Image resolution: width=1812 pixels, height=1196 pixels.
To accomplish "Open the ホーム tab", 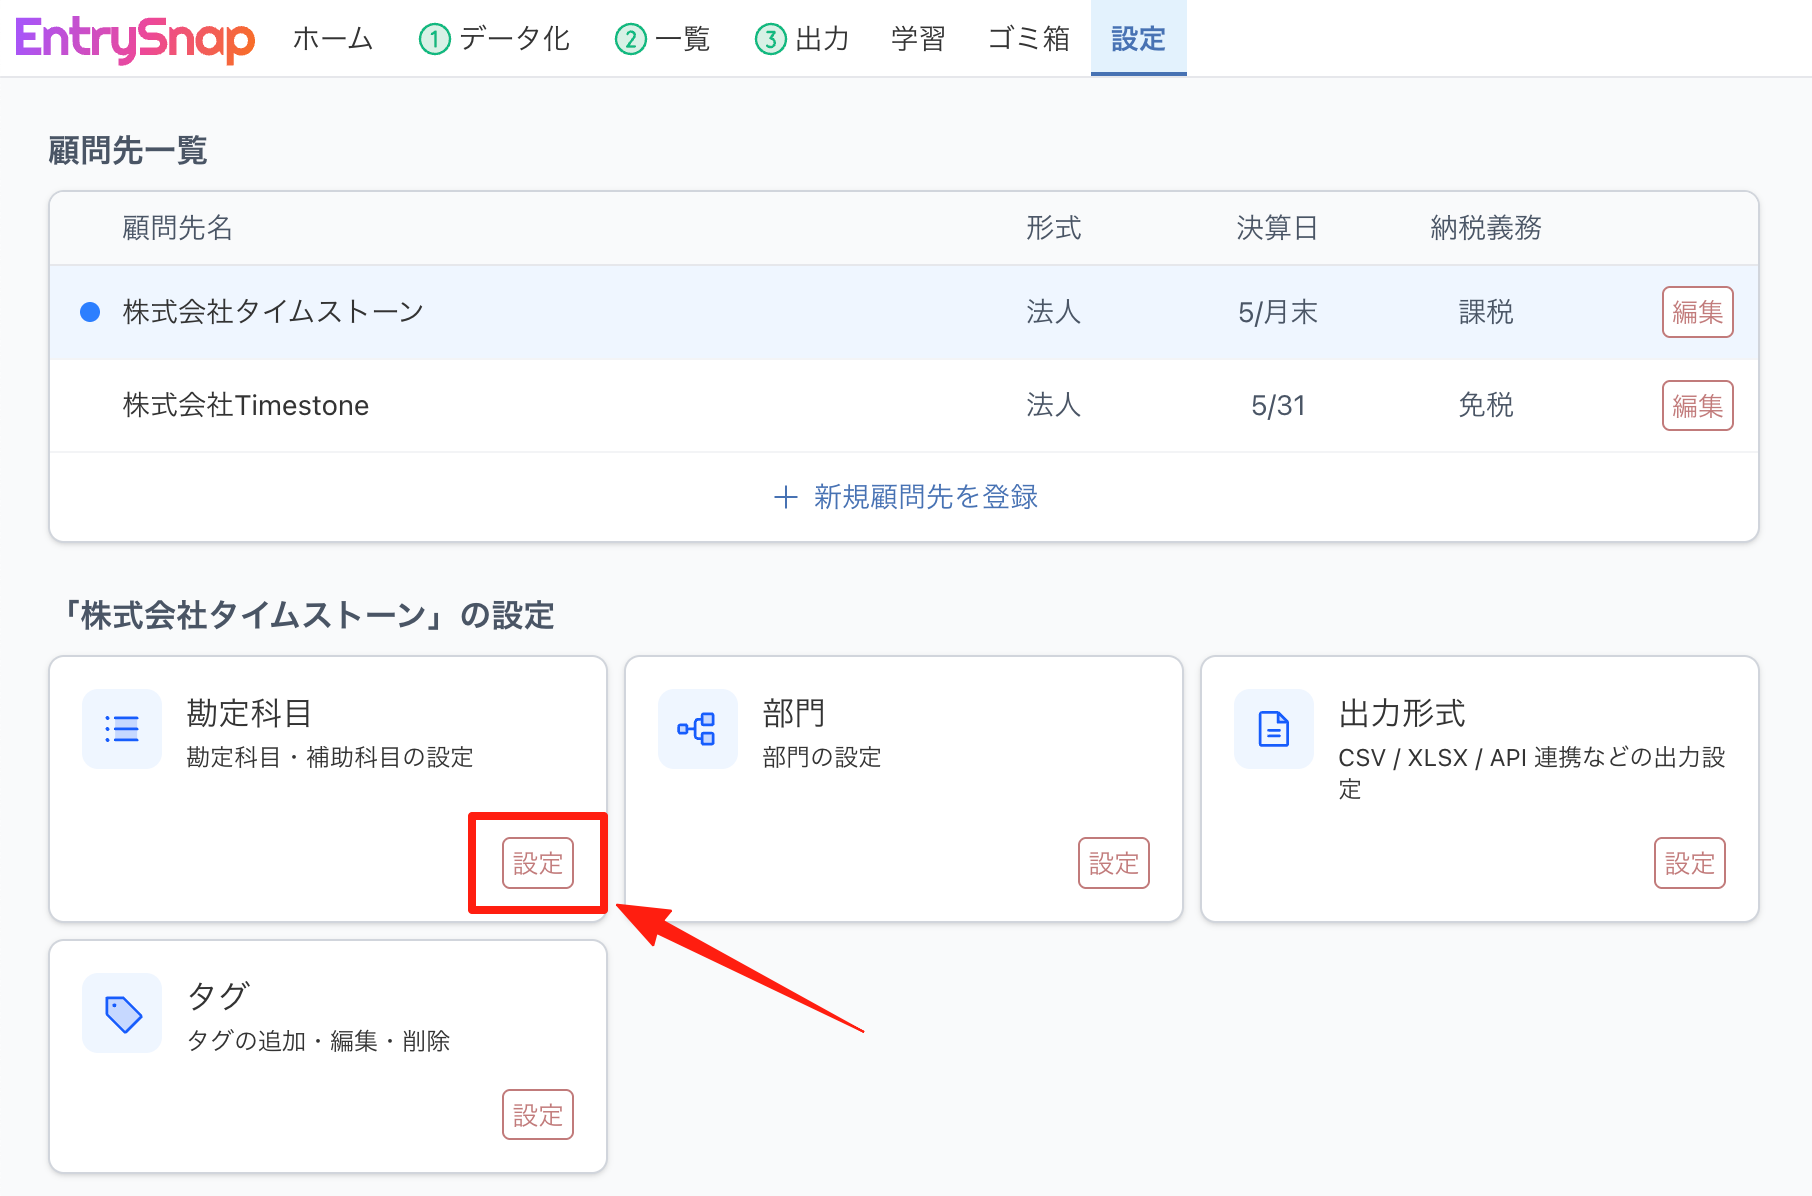I will pos(333,39).
